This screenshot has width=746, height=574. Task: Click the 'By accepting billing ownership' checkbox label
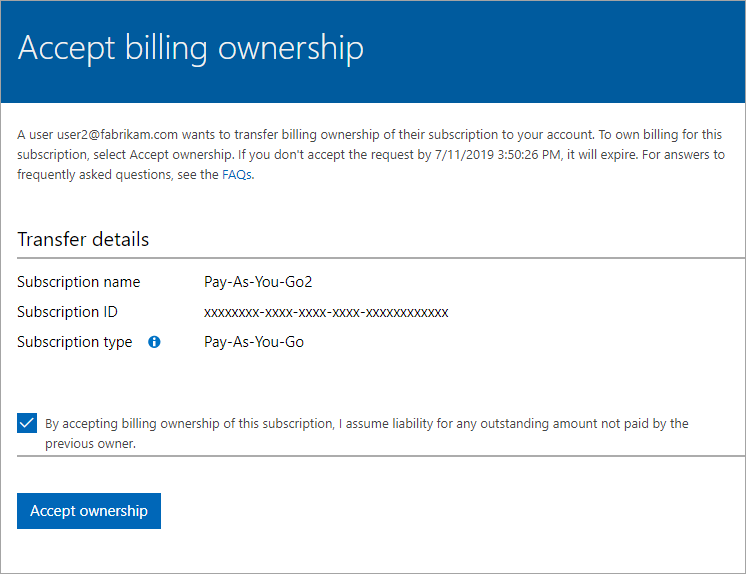pyautogui.click(x=367, y=424)
